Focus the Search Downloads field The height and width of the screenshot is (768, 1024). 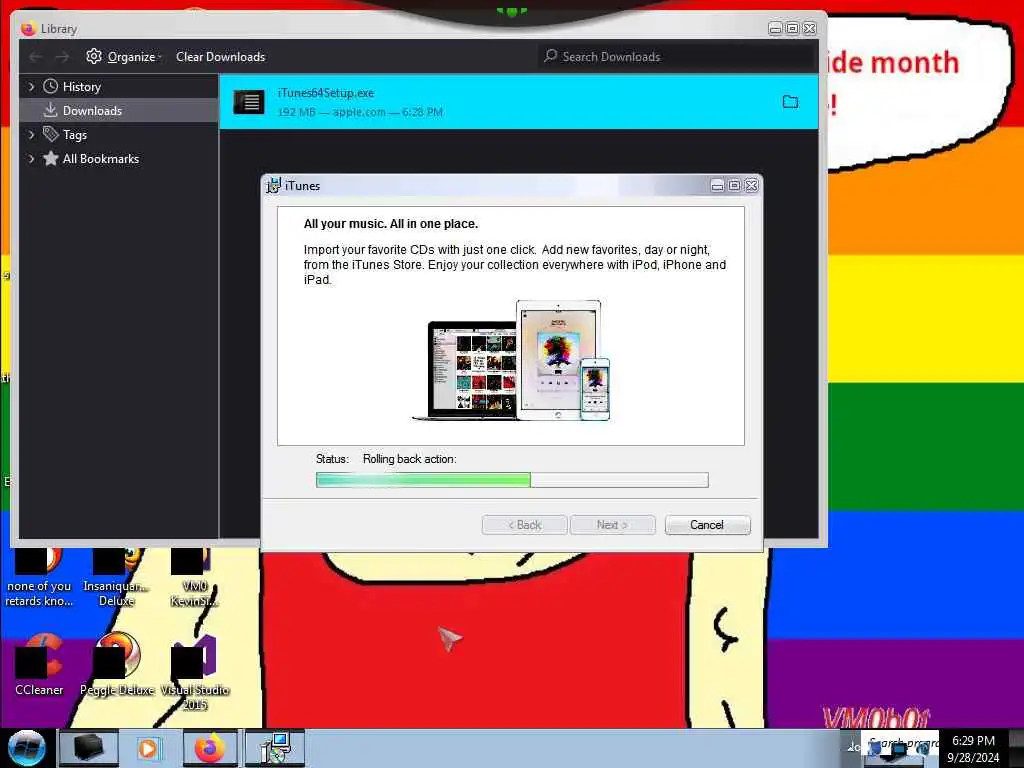(x=676, y=57)
